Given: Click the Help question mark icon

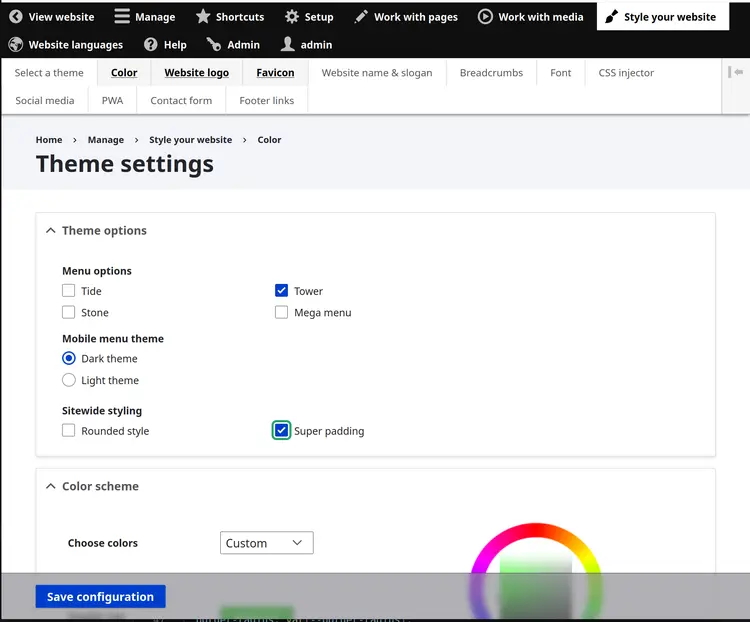Looking at the screenshot, I should tap(151, 44).
